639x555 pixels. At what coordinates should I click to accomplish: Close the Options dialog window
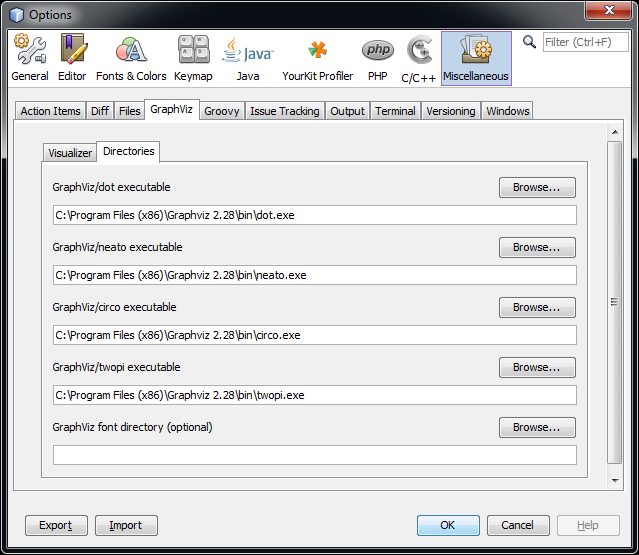608,10
